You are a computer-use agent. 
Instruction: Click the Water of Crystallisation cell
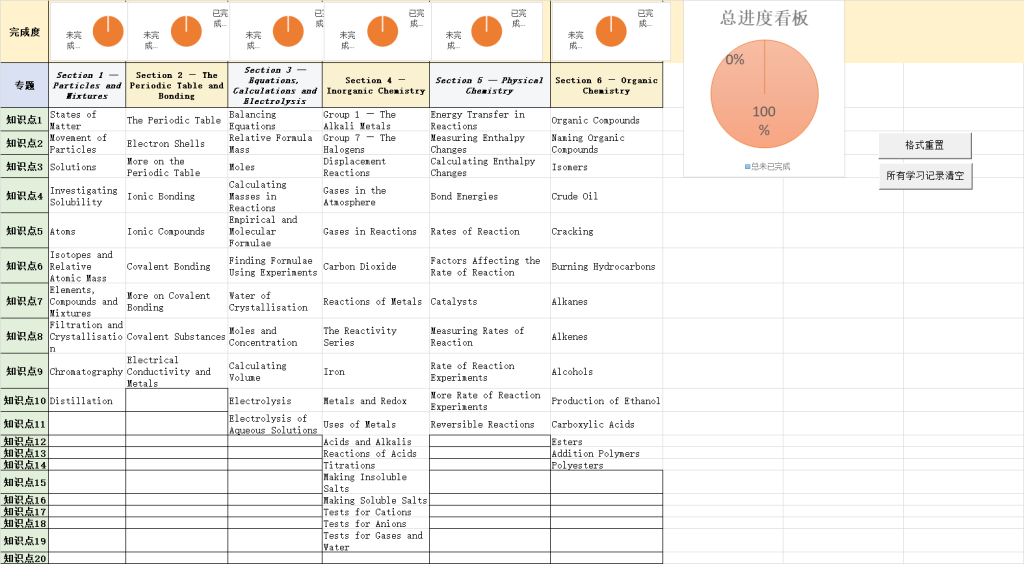coord(275,302)
